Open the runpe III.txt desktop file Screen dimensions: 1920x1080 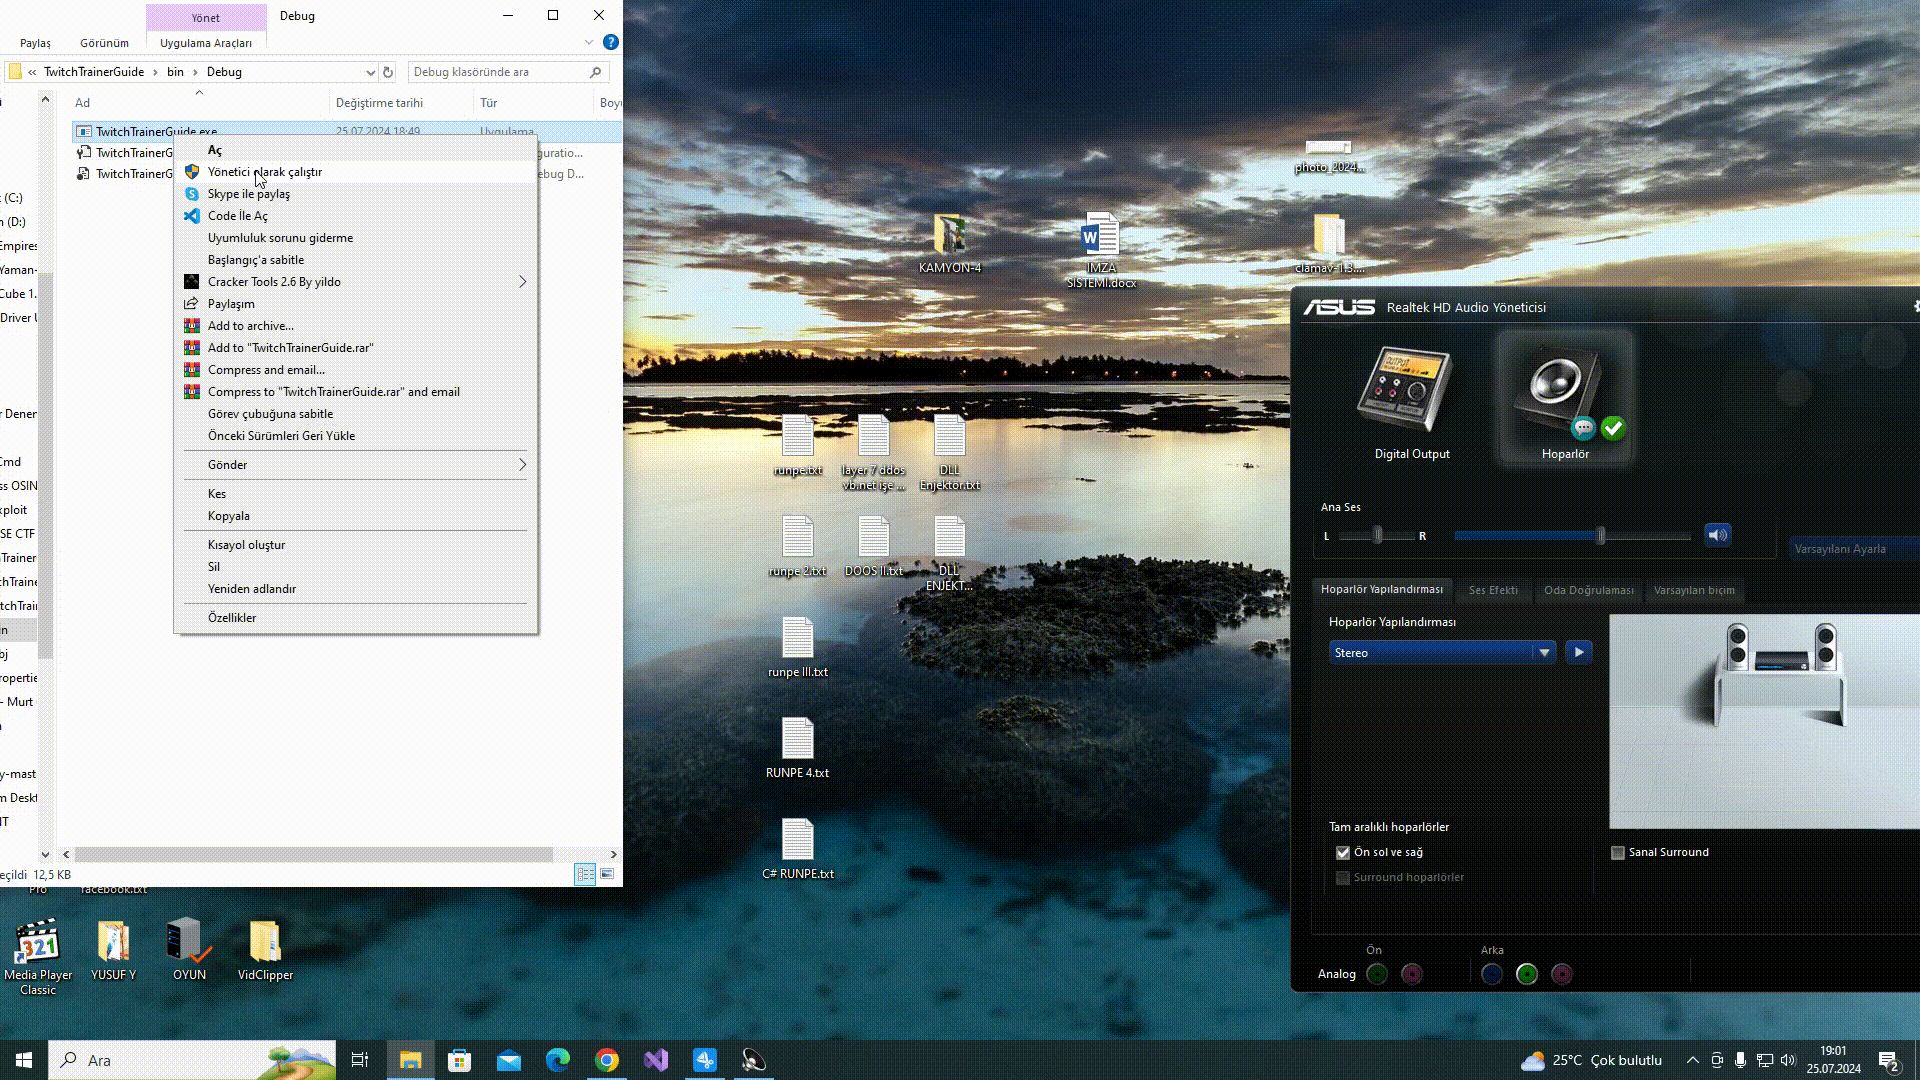pyautogui.click(x=797, y=647)
